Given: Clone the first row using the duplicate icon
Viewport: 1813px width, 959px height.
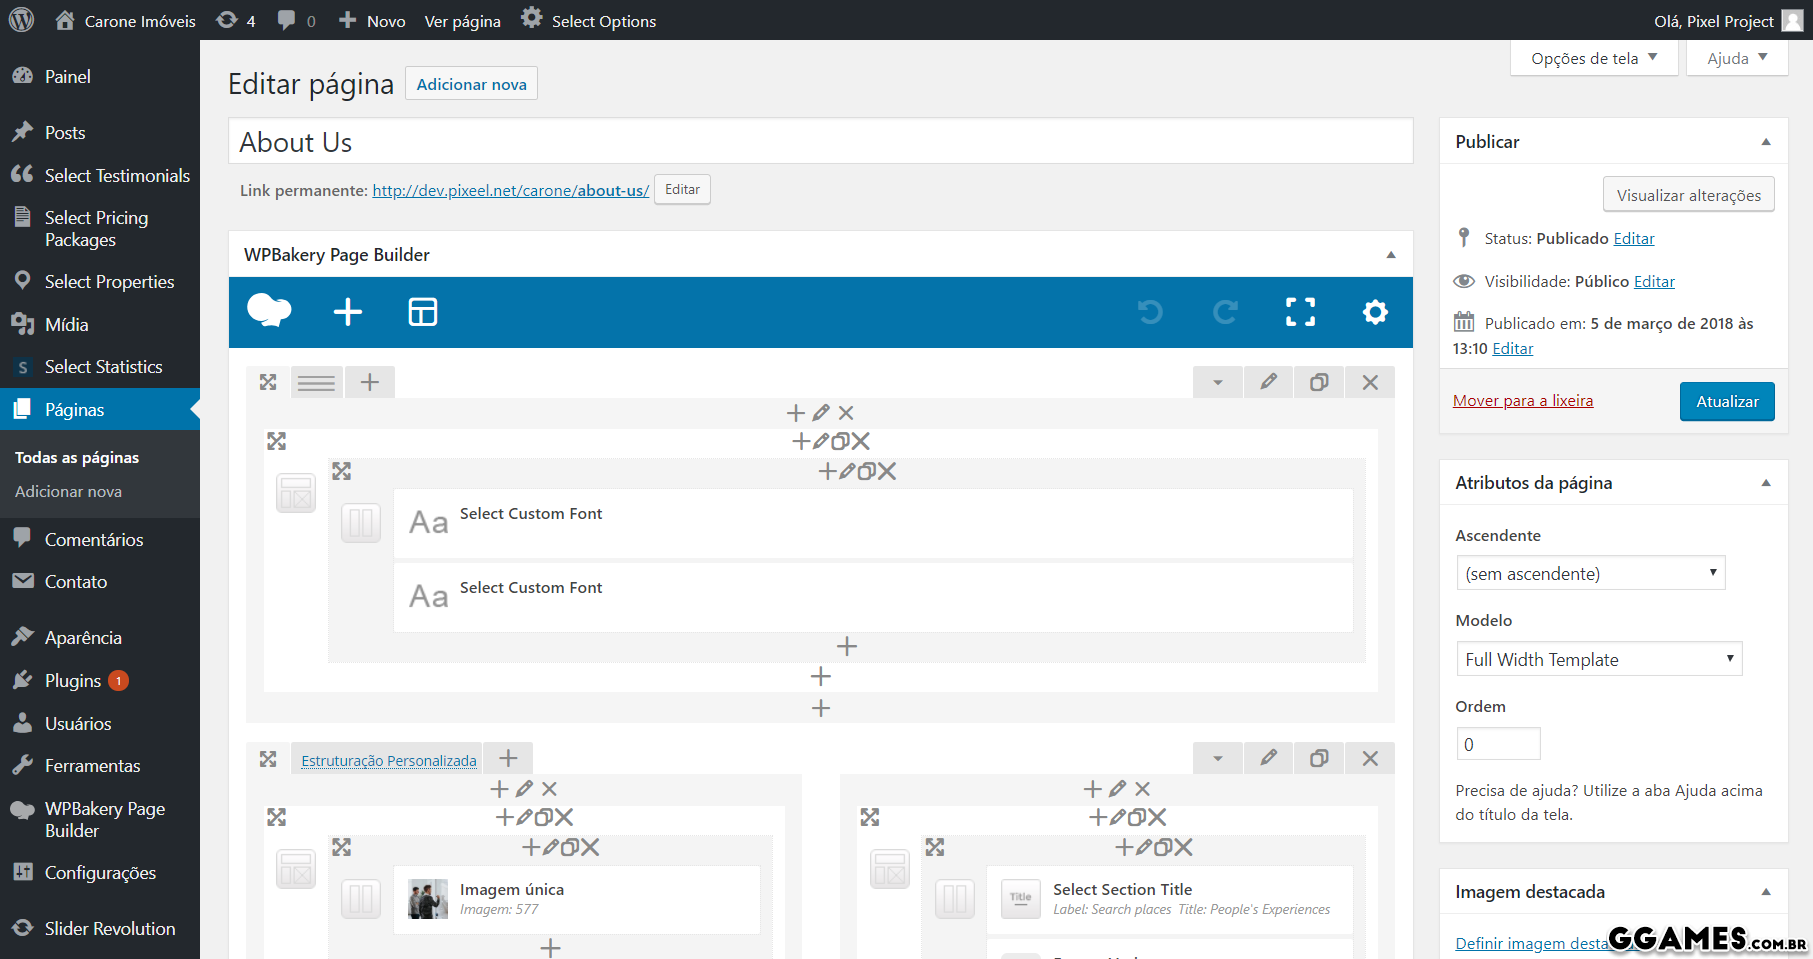Looking at the screenshot, I should (x=1319, y=382).
